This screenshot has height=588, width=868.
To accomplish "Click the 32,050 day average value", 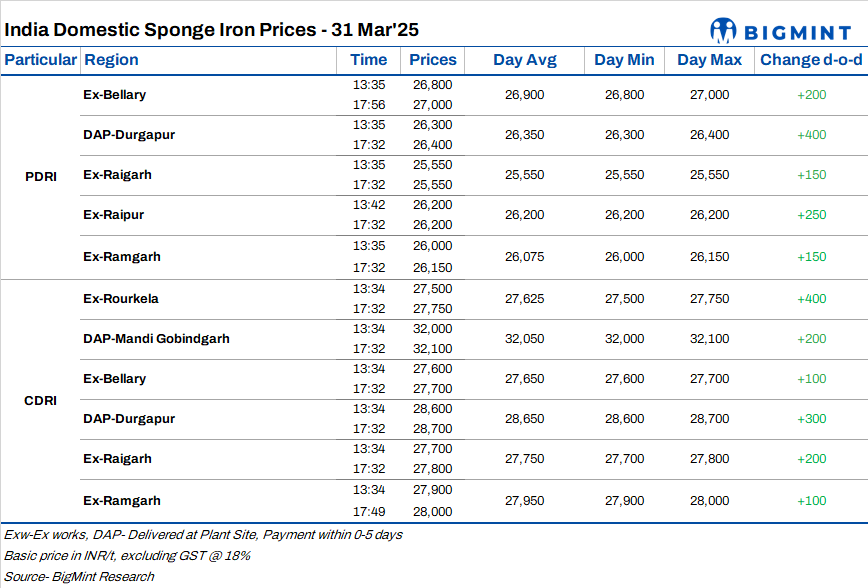I will click(525, 339).
